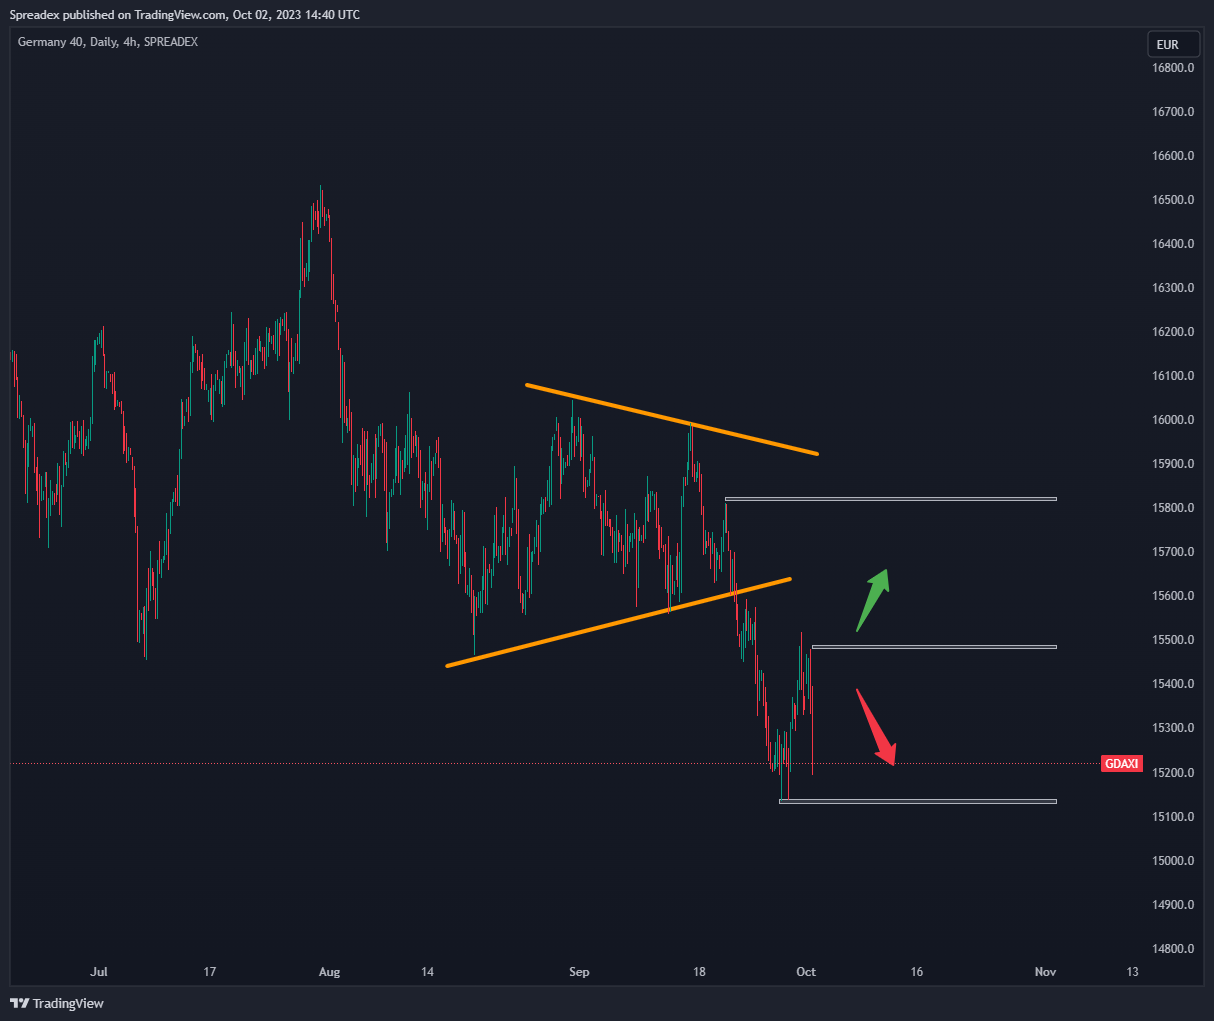Click the Sep date on time axis

[579, 972]
